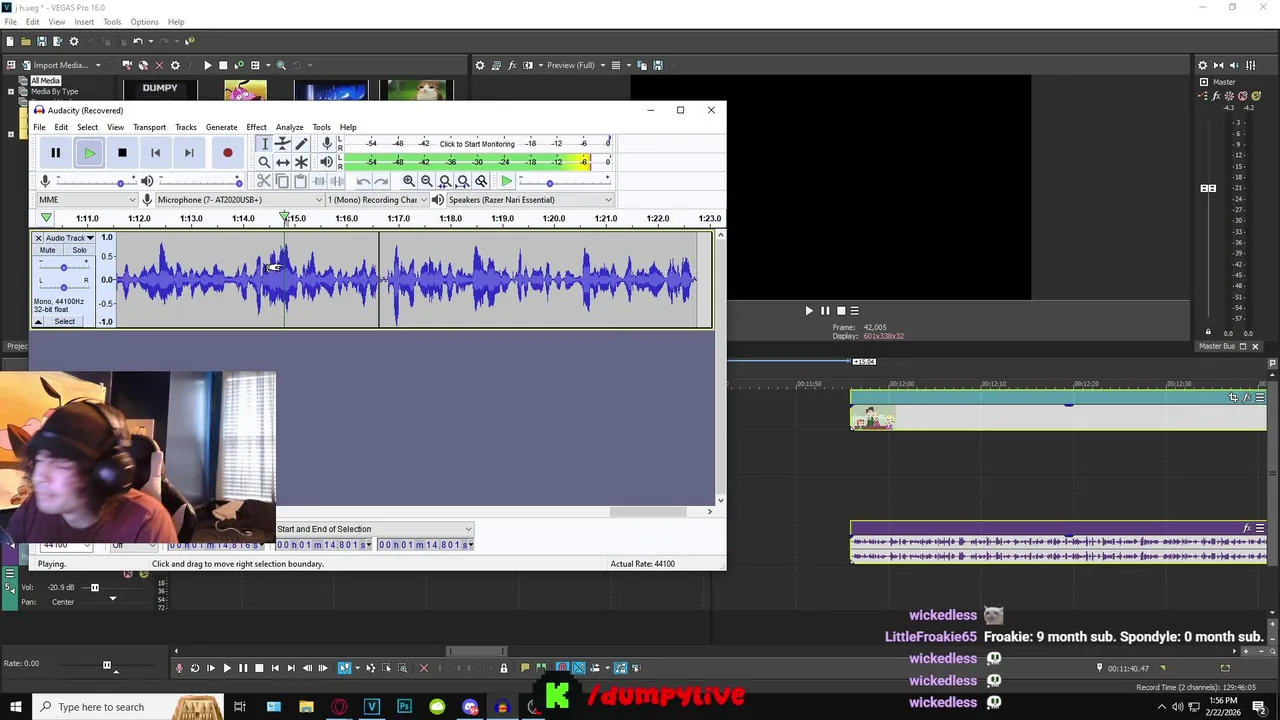Solo the Audacity audio track
The height and width of the screenshot is (720, 1280).
coord(79,250)
